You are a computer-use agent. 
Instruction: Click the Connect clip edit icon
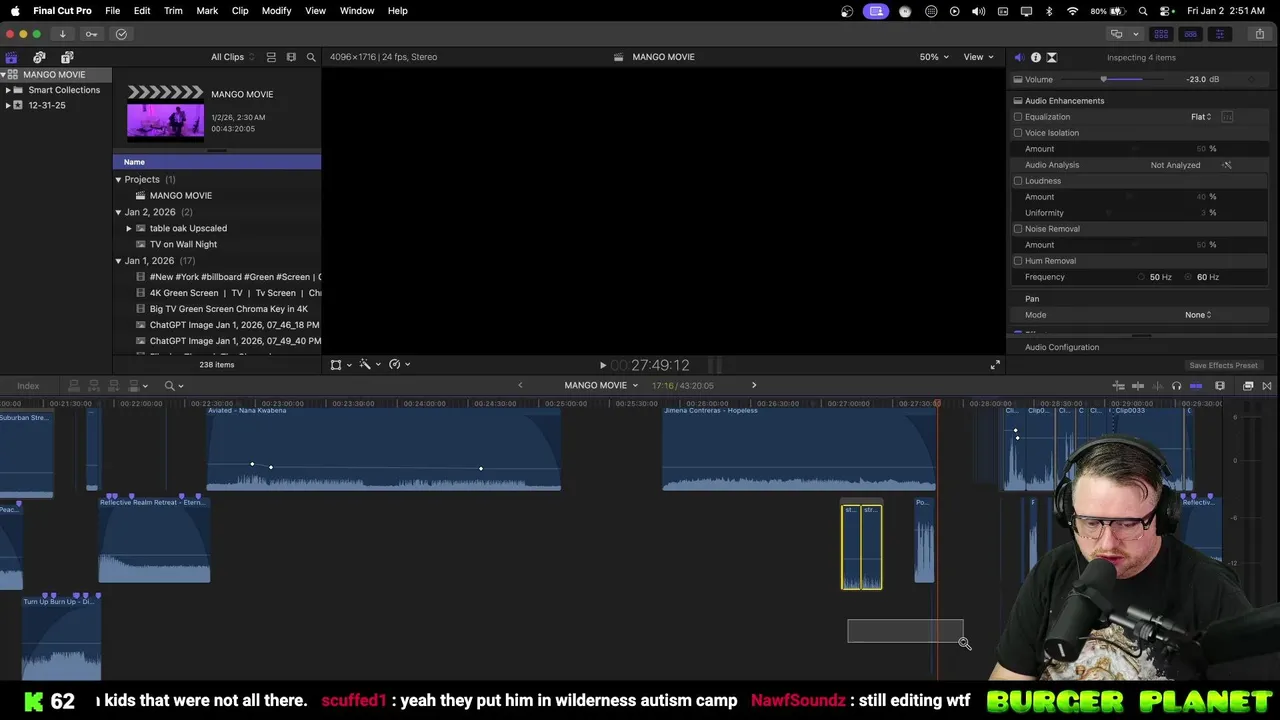coord(73,385)
